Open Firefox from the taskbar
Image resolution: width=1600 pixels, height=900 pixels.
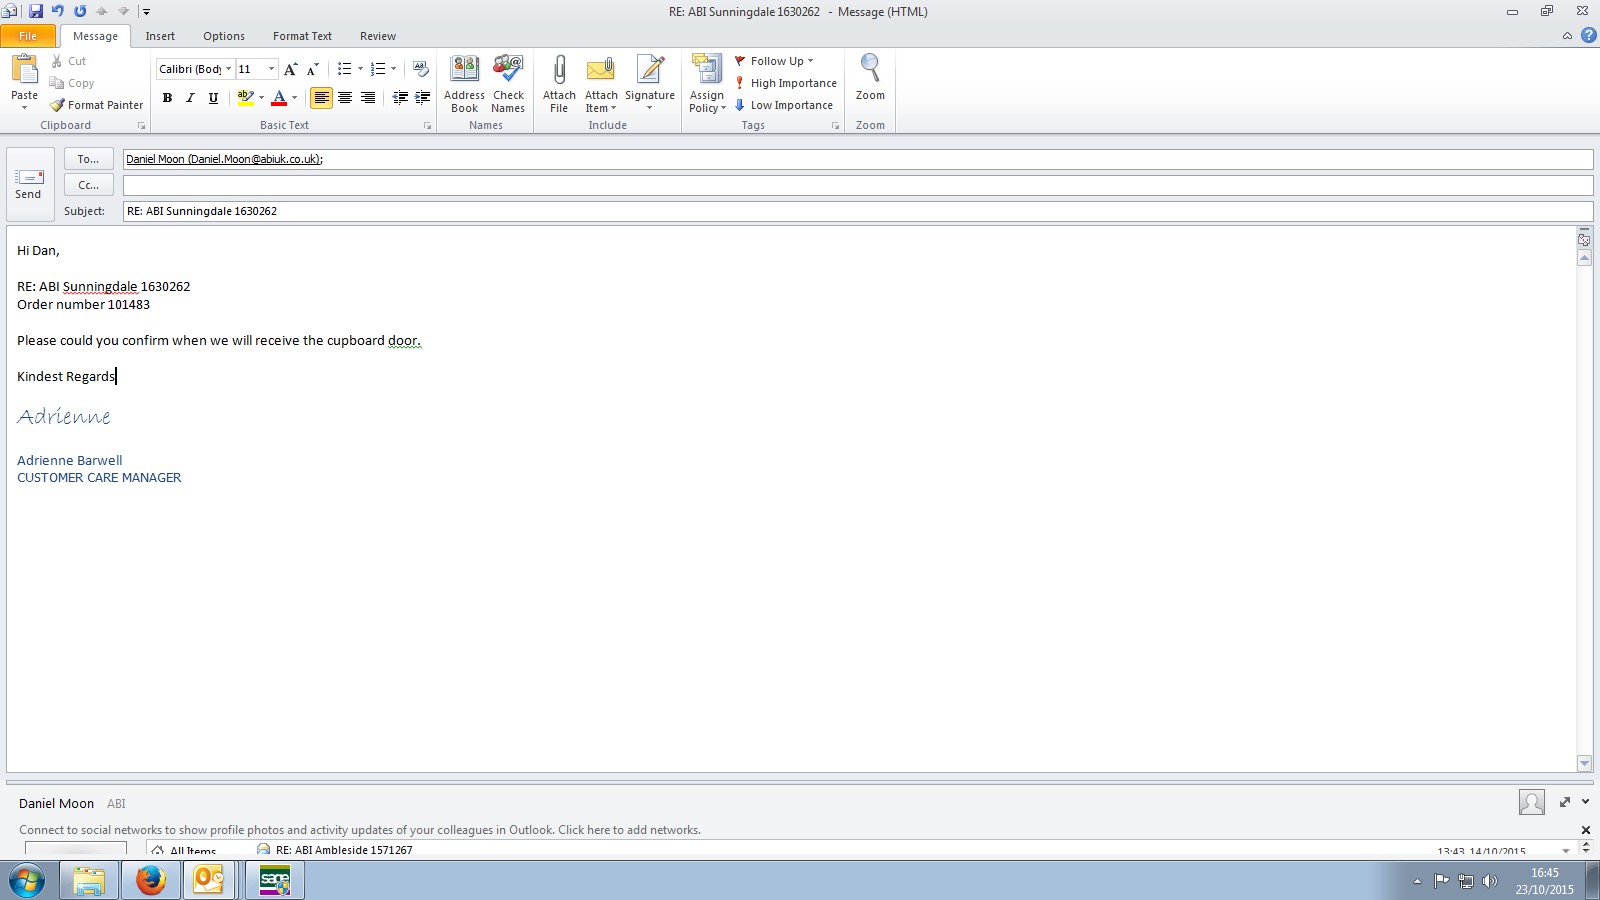coord(151,880)
